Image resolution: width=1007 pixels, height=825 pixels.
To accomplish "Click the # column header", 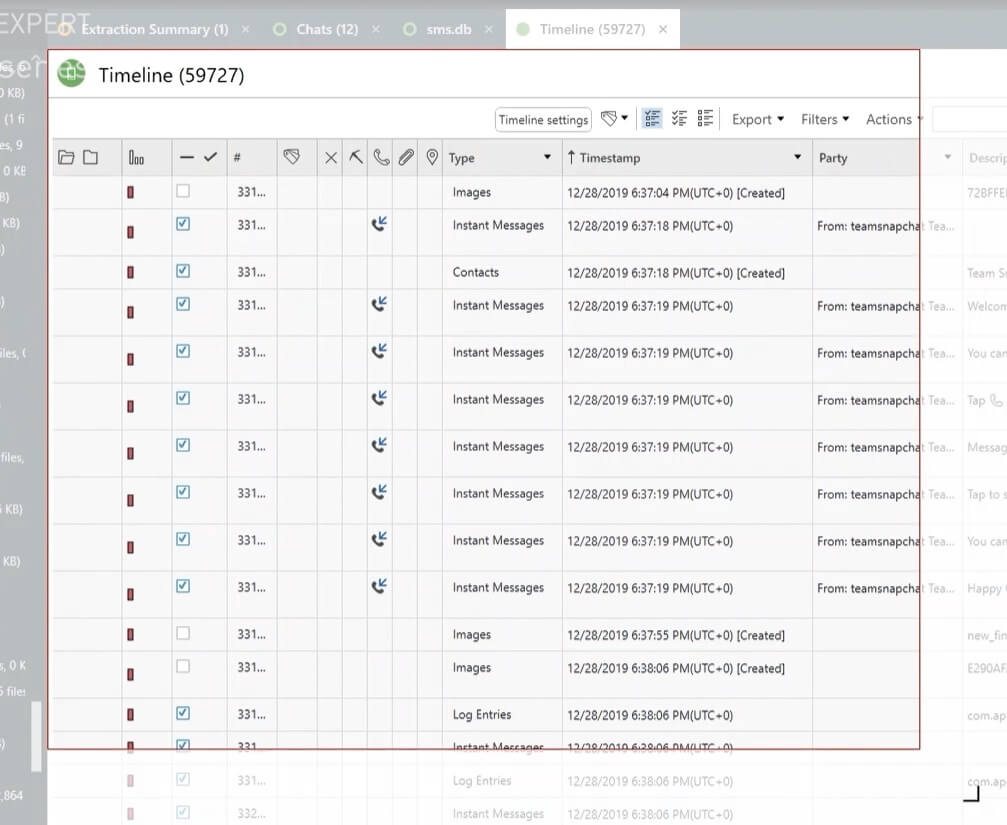I will 237,158.
